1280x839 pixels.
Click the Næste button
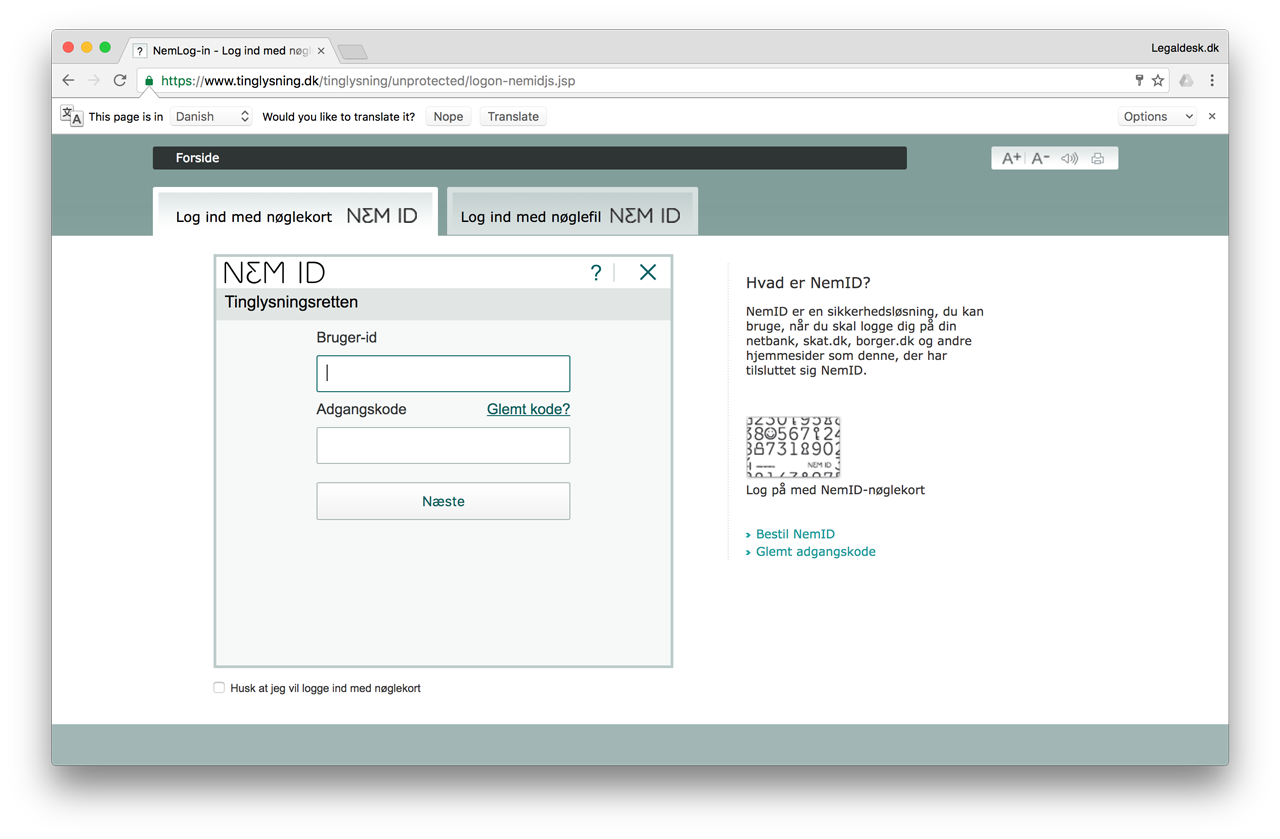point(443,501)
